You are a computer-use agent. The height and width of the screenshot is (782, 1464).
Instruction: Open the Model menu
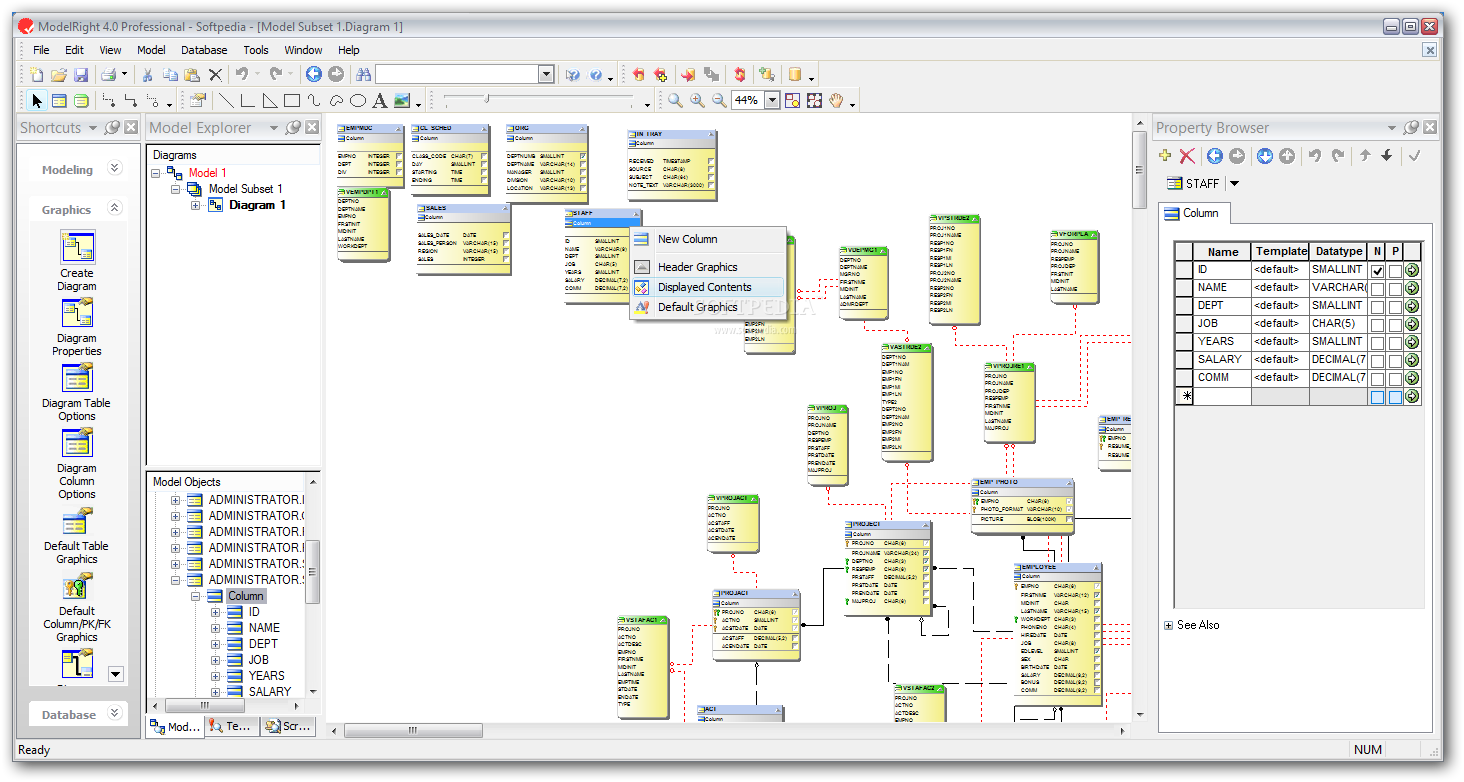point(151,50)
